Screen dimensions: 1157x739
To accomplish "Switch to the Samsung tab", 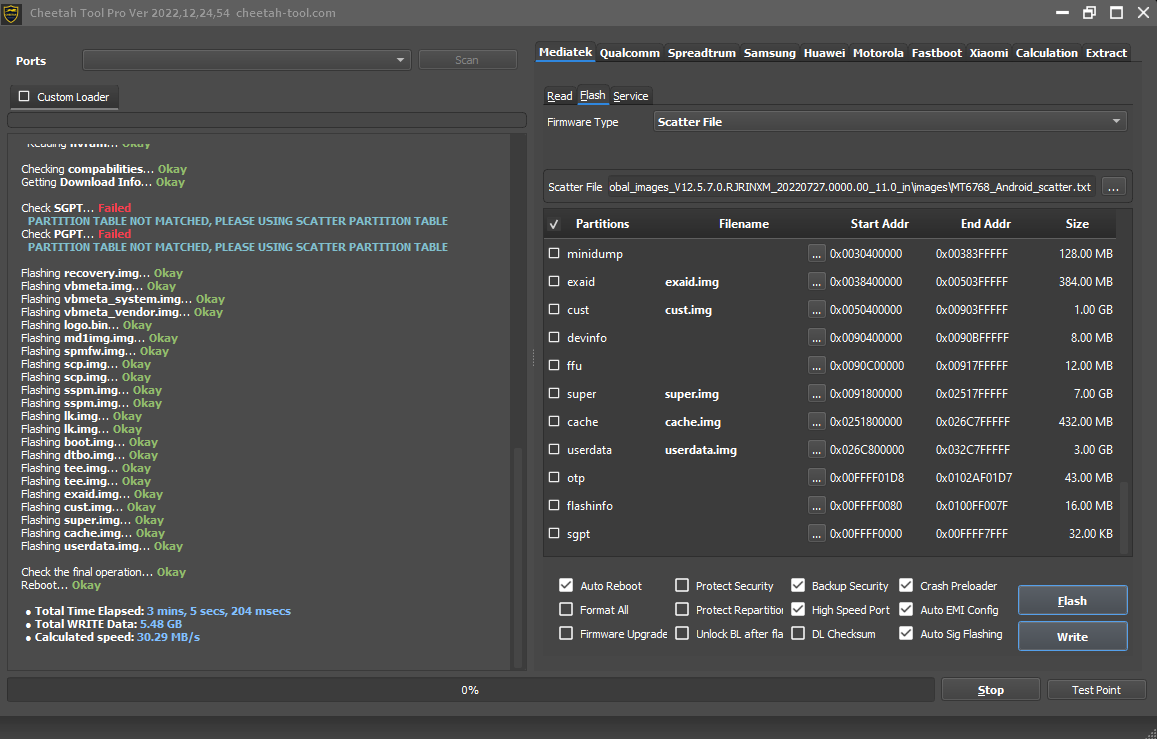I will (x=770, y=53).
